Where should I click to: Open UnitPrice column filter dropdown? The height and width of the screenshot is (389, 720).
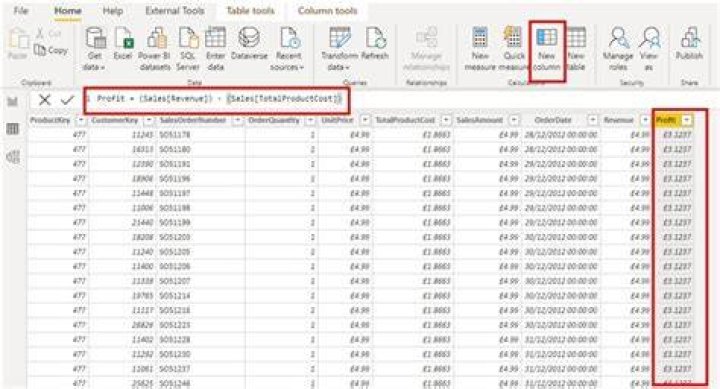365,120
